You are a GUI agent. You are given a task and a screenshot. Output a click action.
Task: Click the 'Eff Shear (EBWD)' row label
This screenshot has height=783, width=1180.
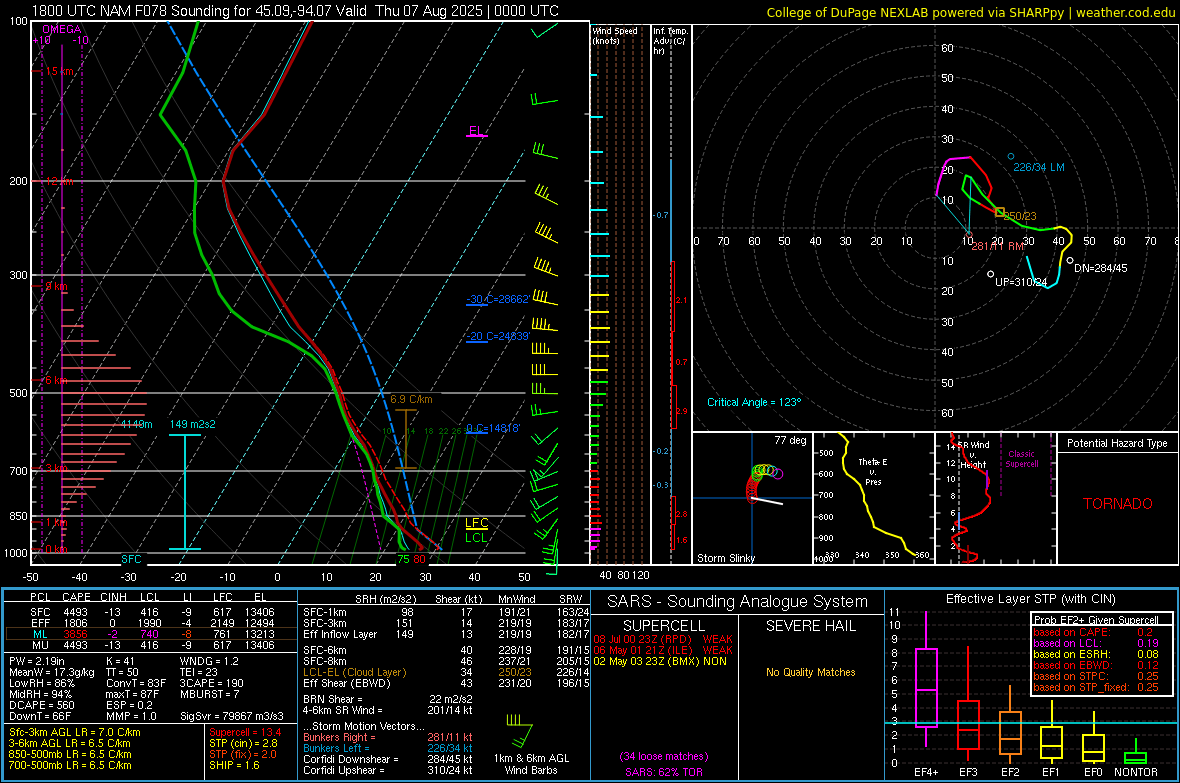coord(347,683)
